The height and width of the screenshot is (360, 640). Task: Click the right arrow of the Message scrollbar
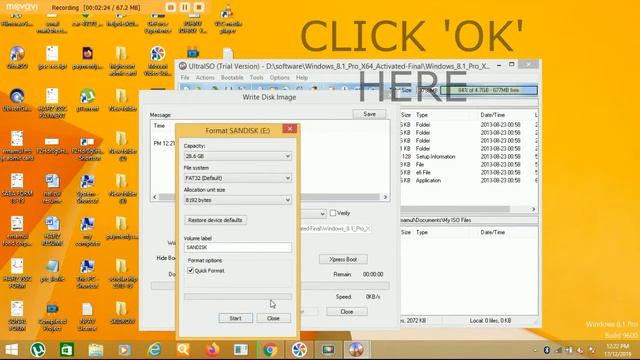385,197
